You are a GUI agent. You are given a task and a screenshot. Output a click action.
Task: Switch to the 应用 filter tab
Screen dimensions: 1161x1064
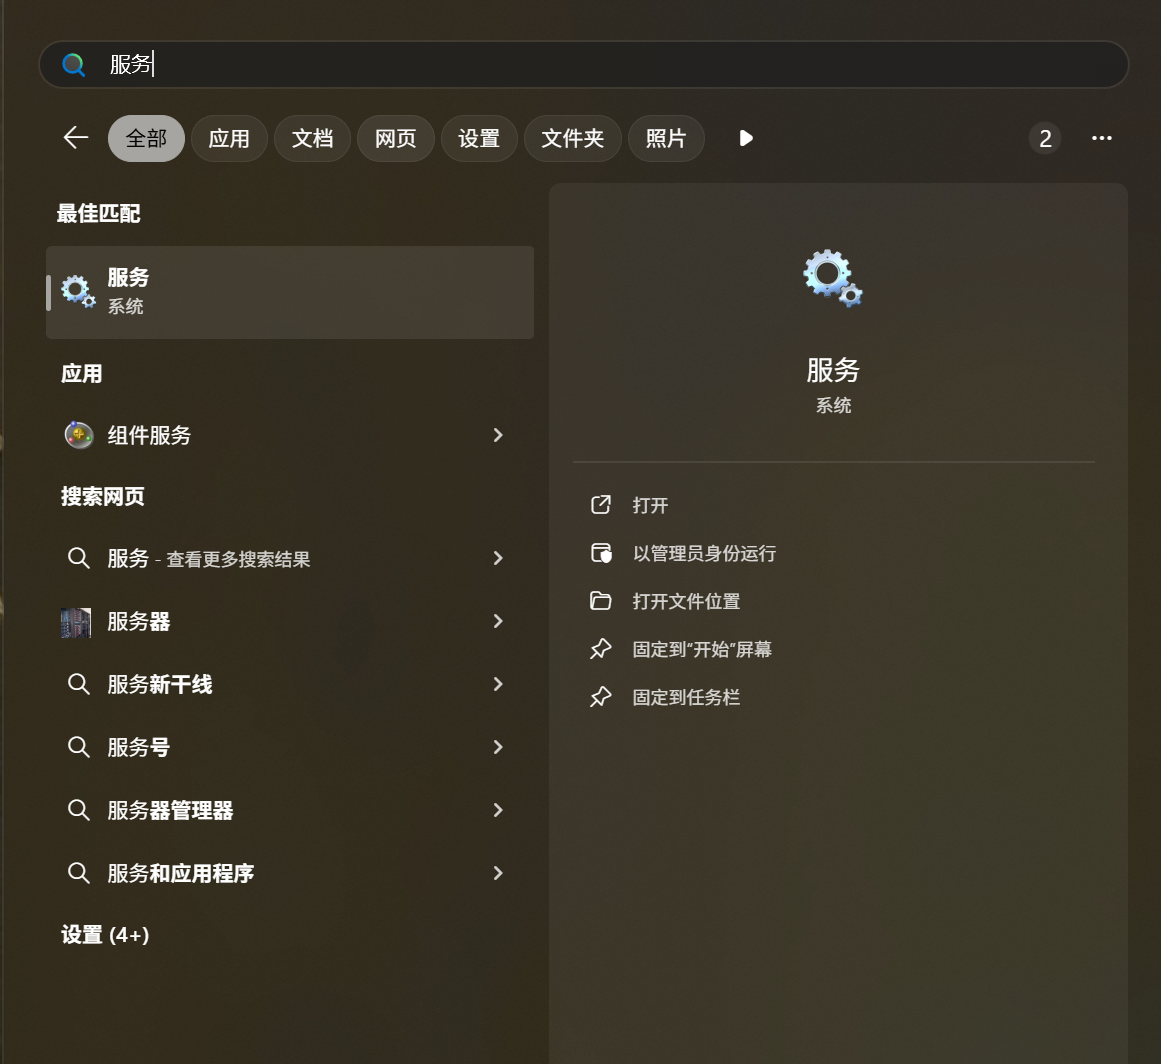tap(229, 138)
